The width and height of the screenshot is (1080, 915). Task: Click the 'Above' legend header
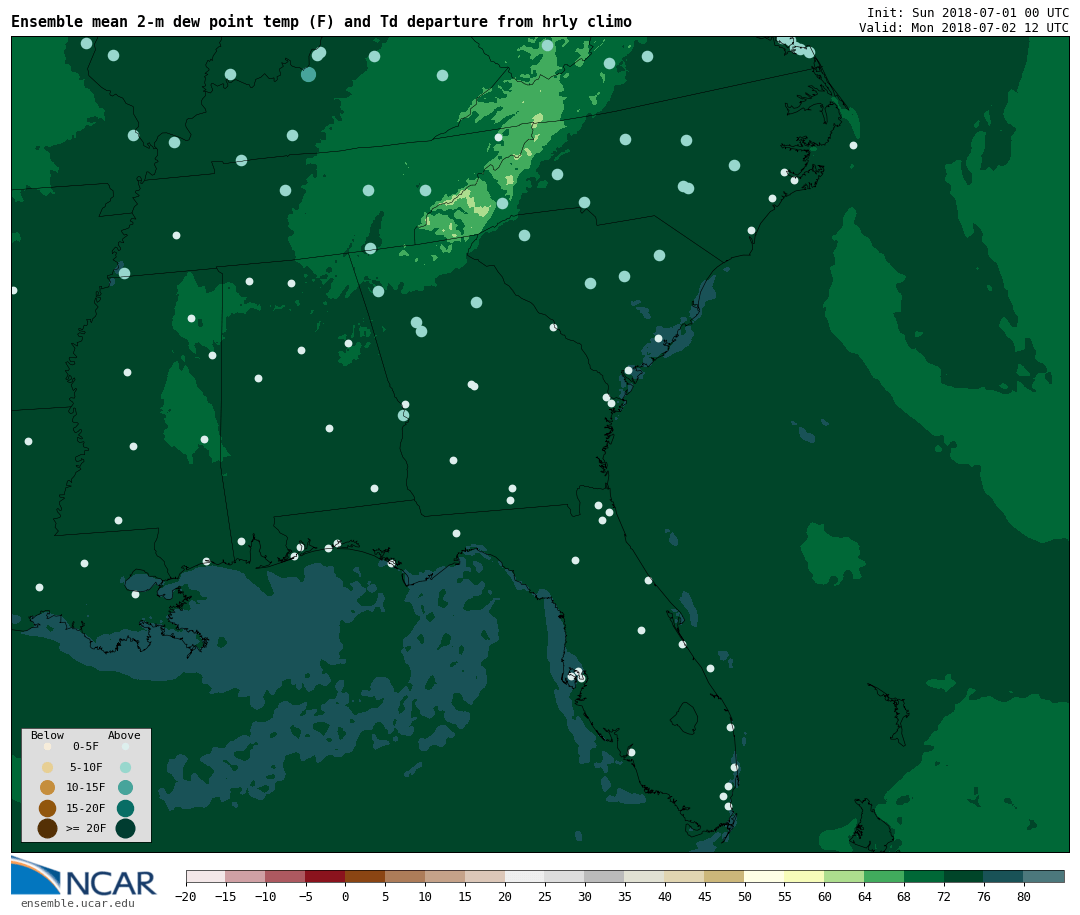point(124,735)
